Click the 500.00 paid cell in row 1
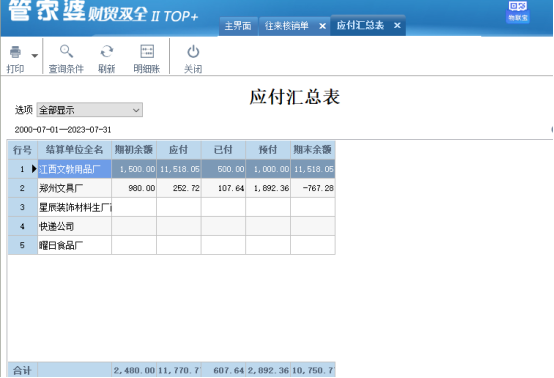Image resolution: width=554 pixels, height=378 pixels. [x=223, y=169]
